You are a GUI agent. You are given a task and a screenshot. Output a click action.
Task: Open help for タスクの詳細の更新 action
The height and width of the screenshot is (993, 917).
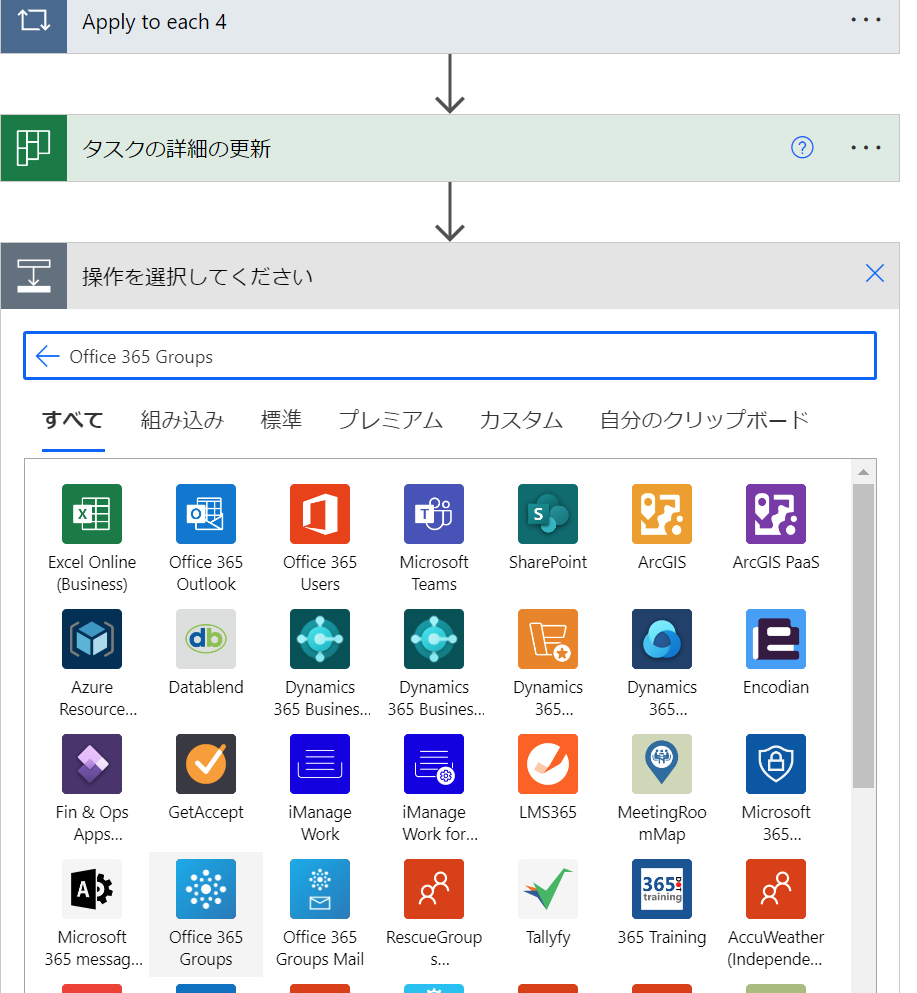[802, 148]
